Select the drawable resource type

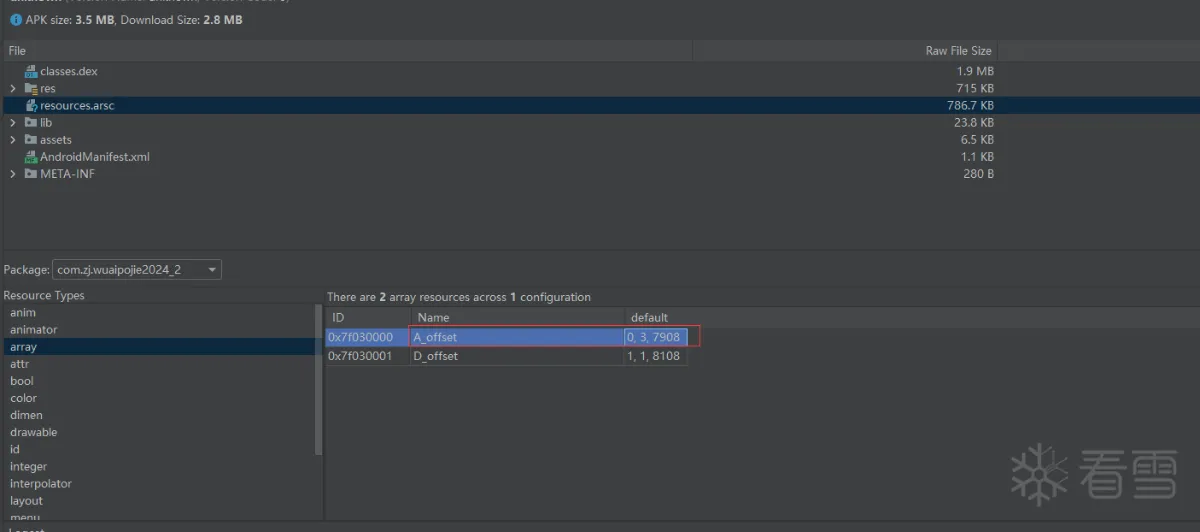(x=34, y=433)
